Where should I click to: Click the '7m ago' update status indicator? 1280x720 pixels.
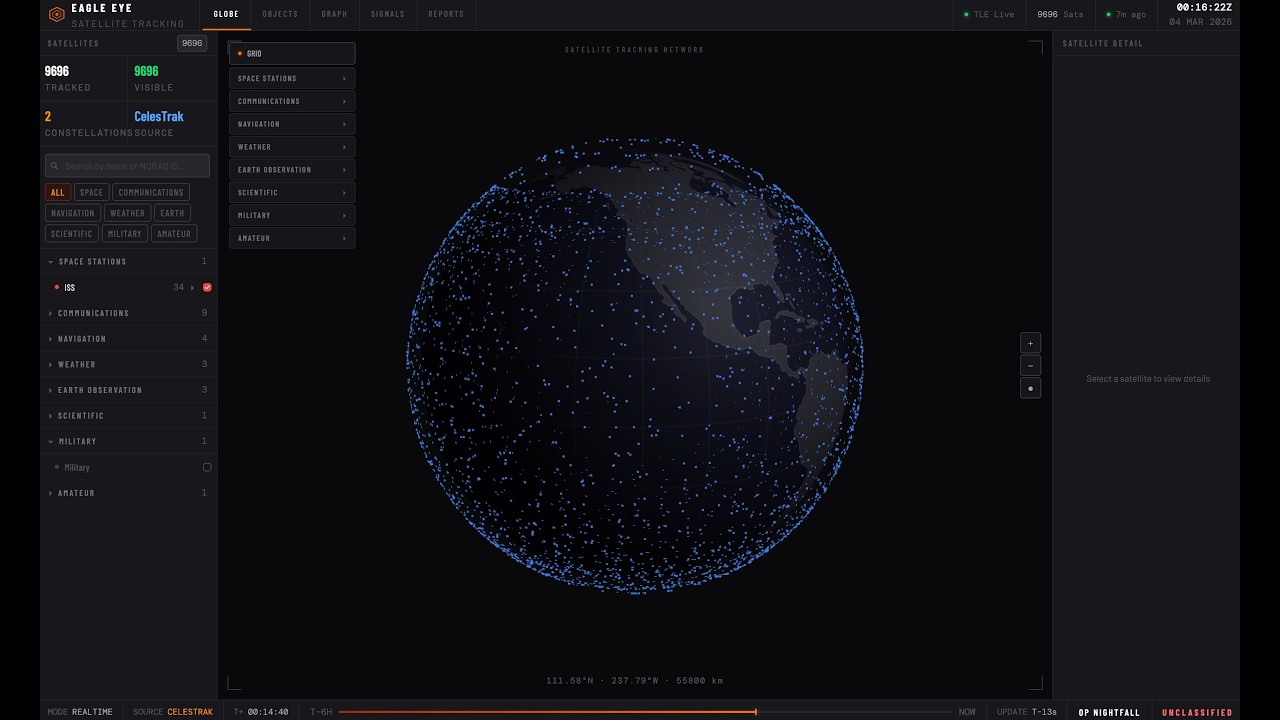1127,14
